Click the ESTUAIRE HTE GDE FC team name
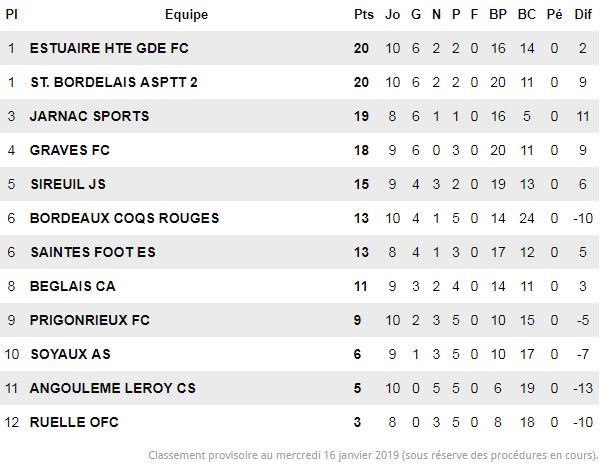Screen dimensions: 601x470 109,48
